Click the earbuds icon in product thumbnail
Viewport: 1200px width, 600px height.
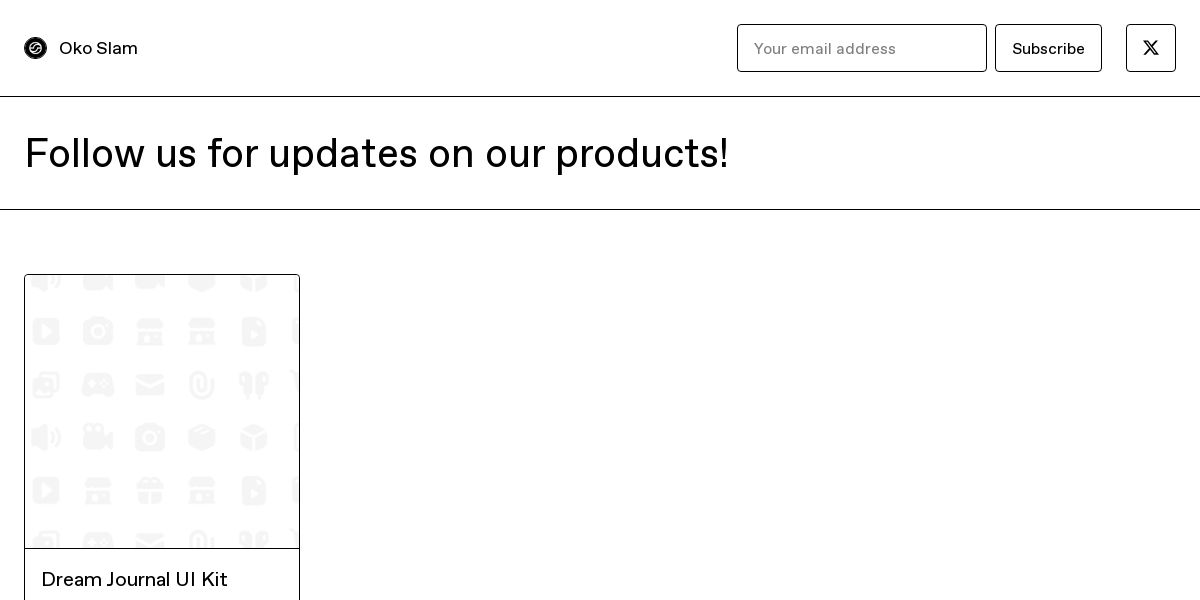[254, 384]
